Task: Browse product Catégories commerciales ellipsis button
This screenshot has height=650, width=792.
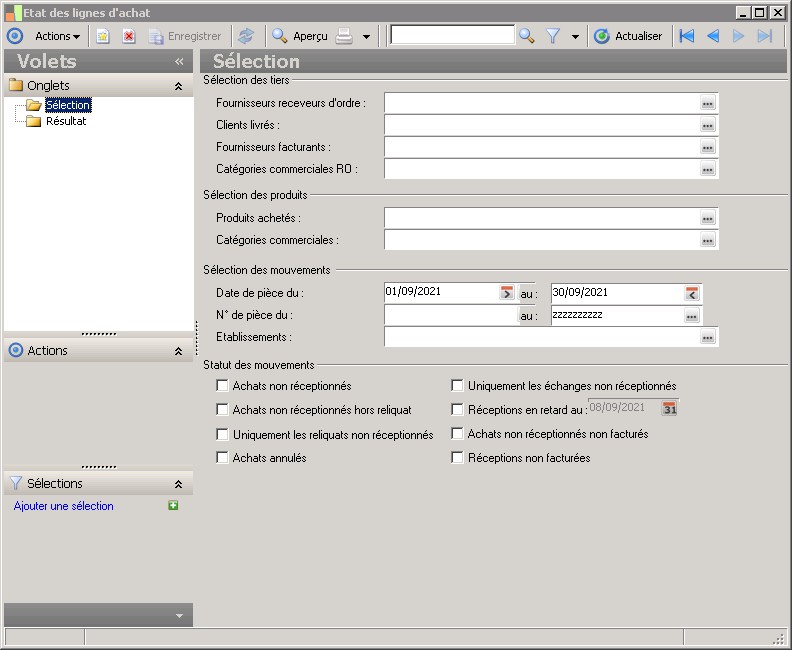Action: (x=708, y=240)
